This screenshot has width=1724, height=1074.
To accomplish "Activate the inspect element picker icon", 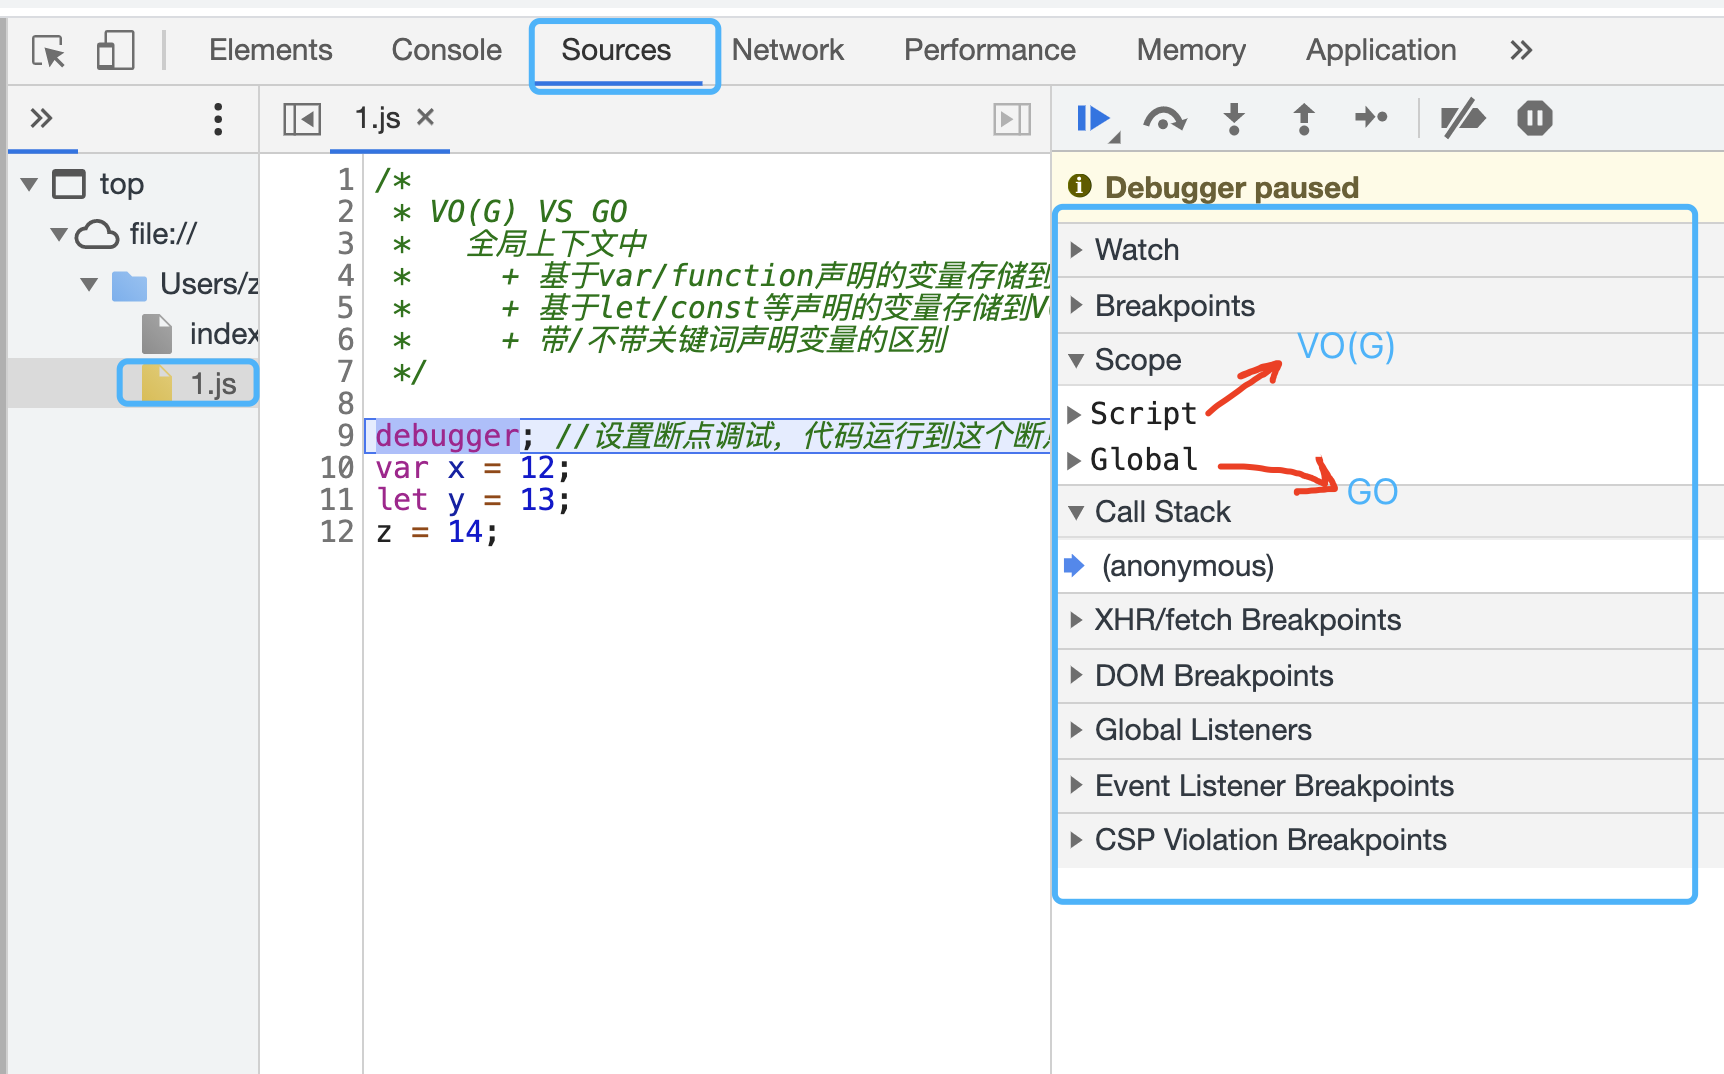I will coord(48,50).
